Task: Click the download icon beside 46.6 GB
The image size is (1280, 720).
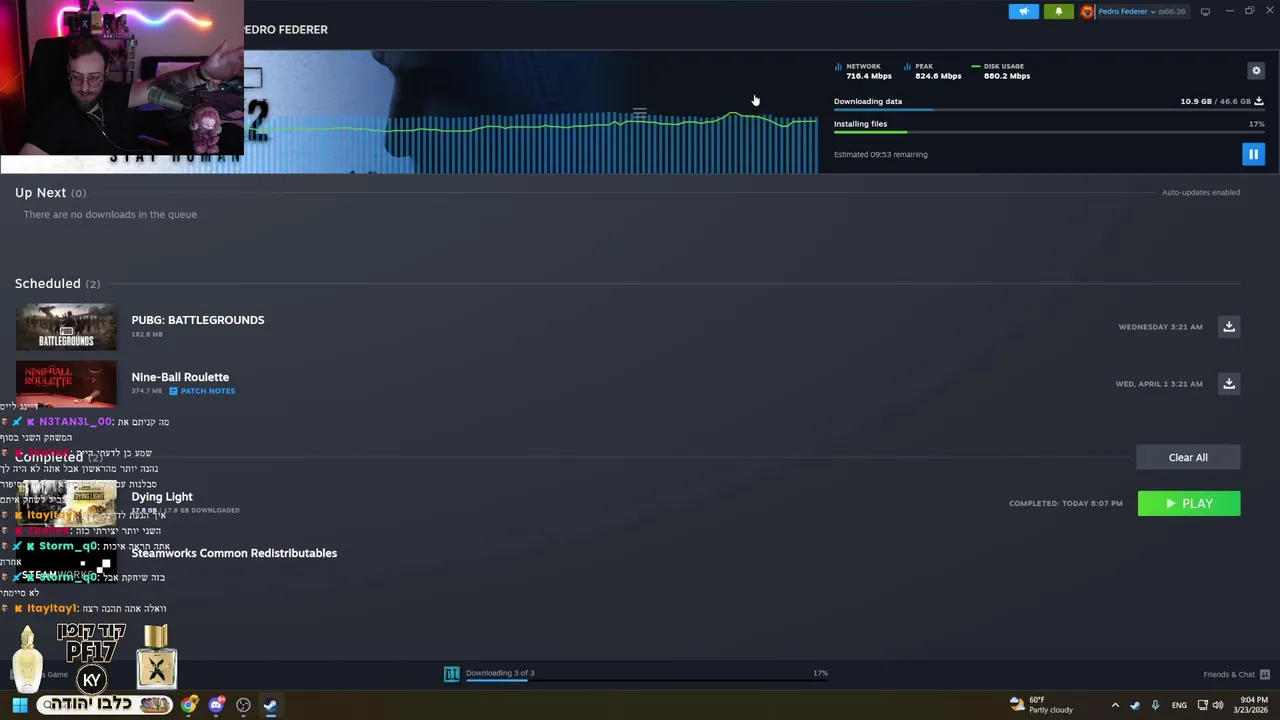Action: [1259, 101]
